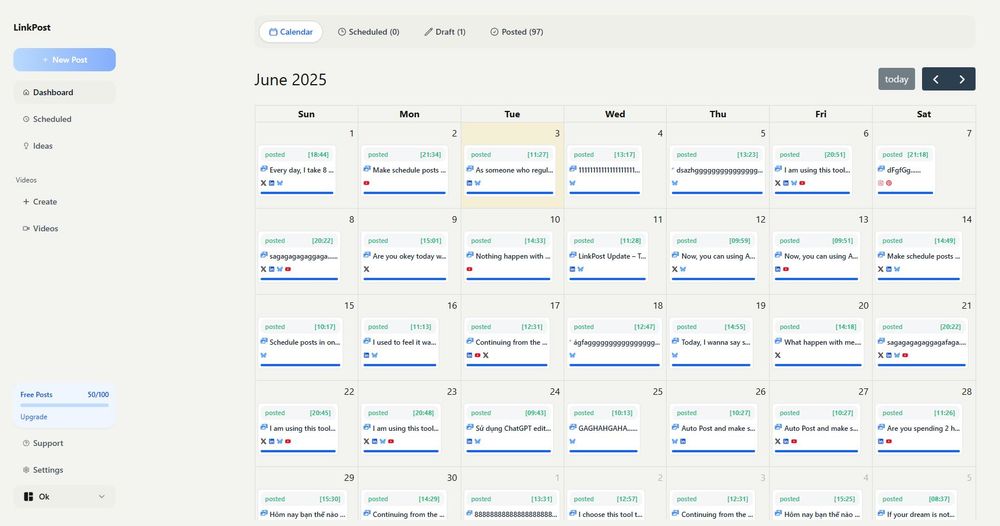
Task: Click the "June 2025" month title
Action: pyautogui.click(x=290, y=80)
